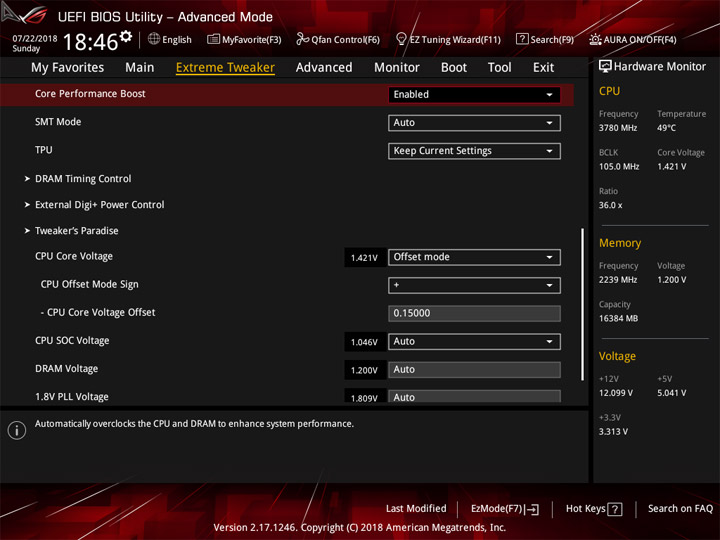Open CPU Offset Mode Sign dropdown

point(474,285)
